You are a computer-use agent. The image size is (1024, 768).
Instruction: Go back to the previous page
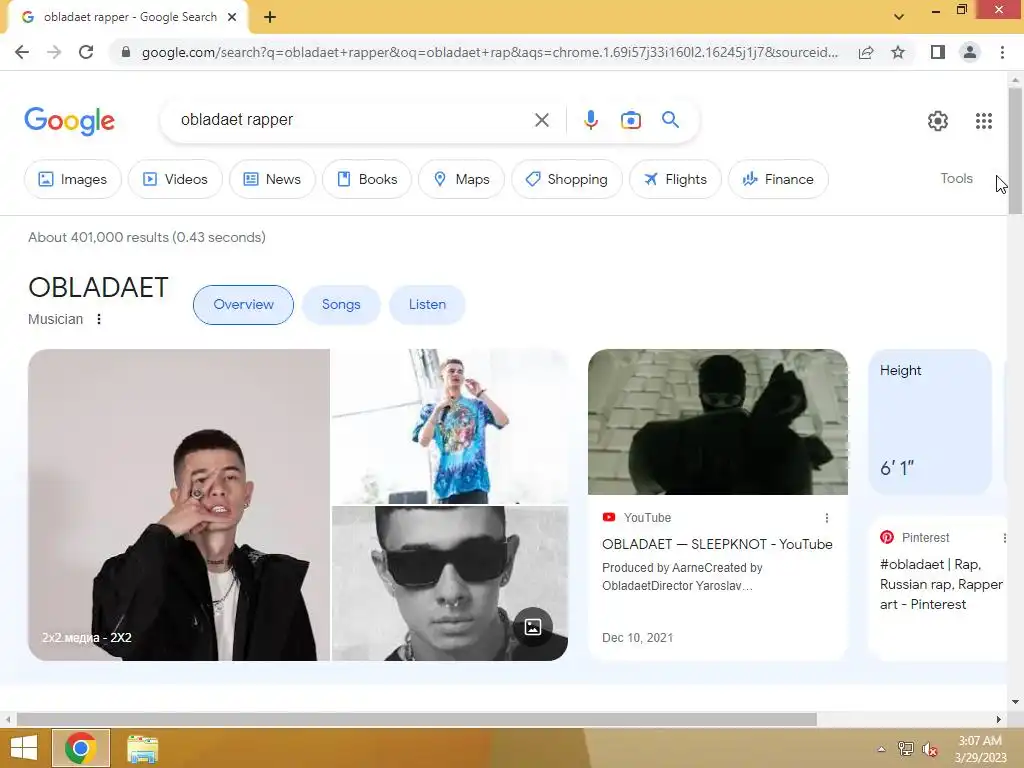(22, 52)
